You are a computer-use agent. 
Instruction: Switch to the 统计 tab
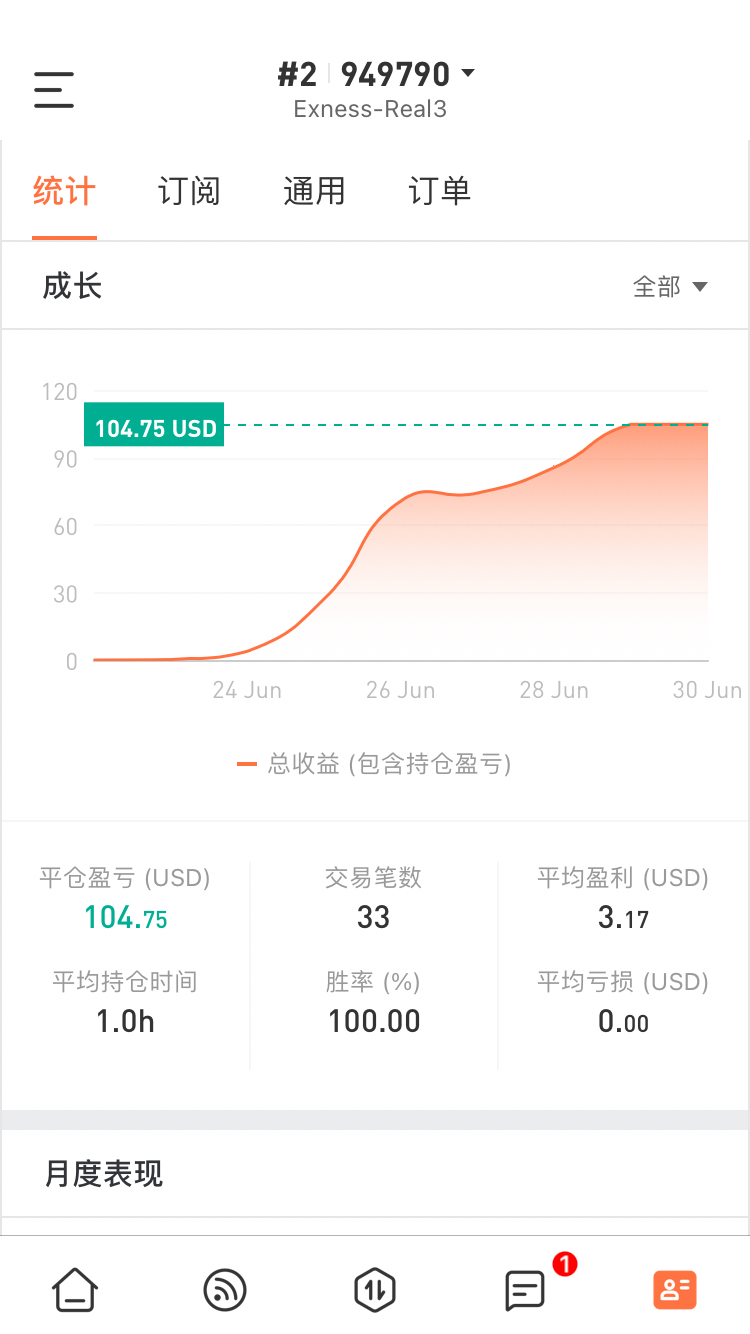click(x=64, y=191)
